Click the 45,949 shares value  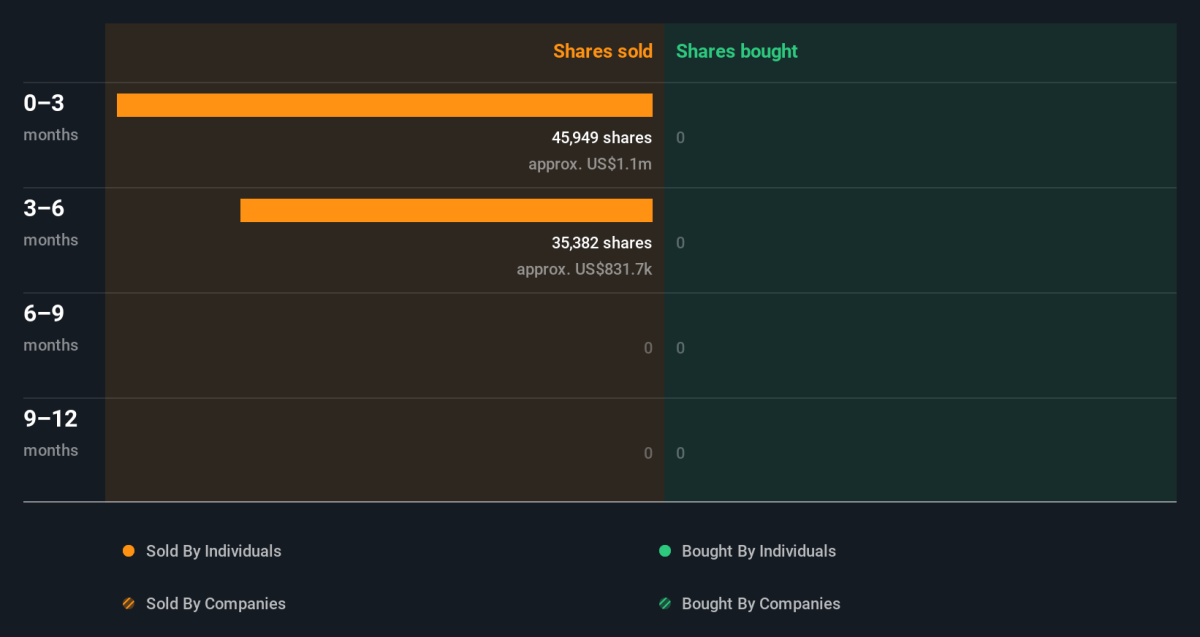pos(602,138)
